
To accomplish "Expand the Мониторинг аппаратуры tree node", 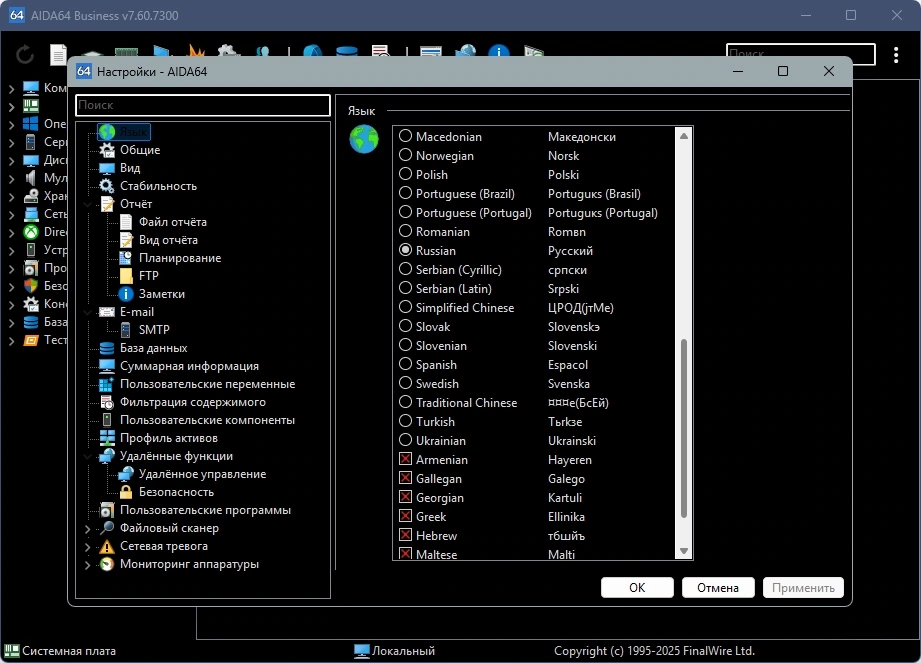I will (88, 565).
